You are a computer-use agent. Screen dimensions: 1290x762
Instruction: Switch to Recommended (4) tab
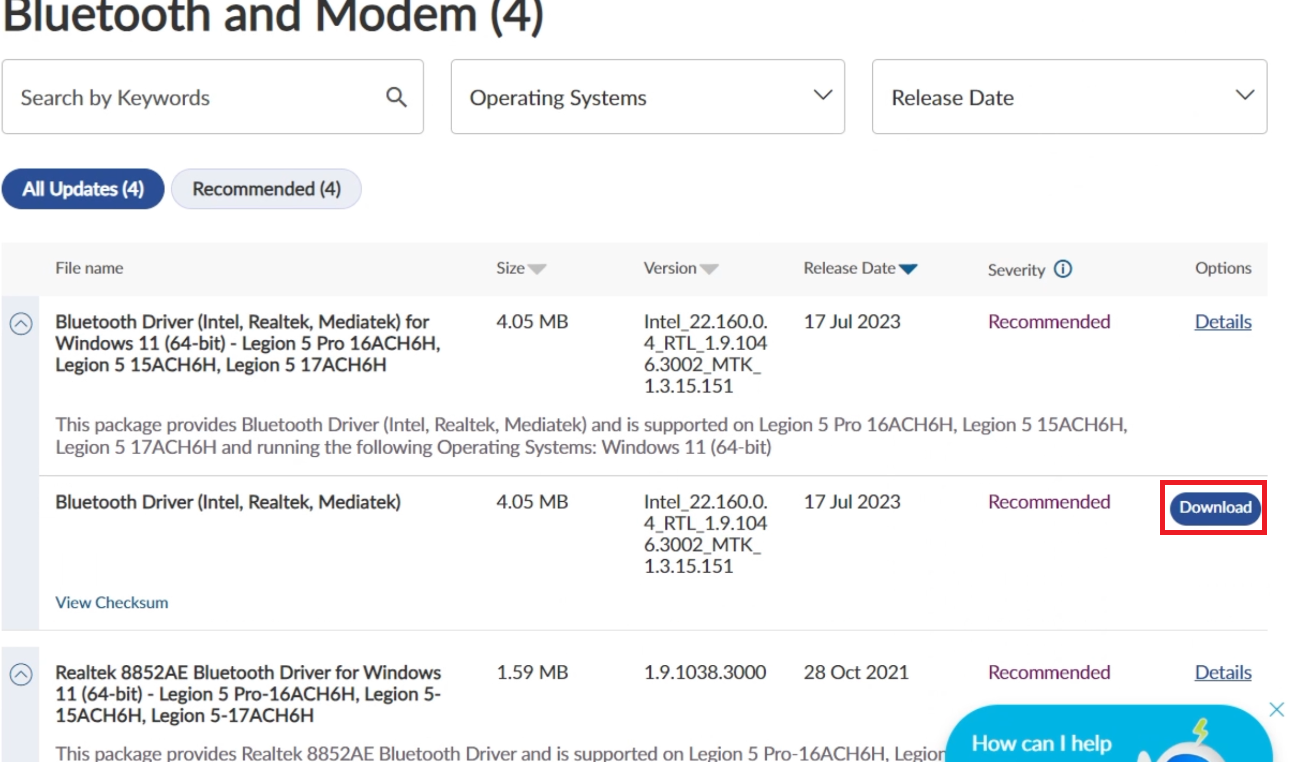point(266,189)
